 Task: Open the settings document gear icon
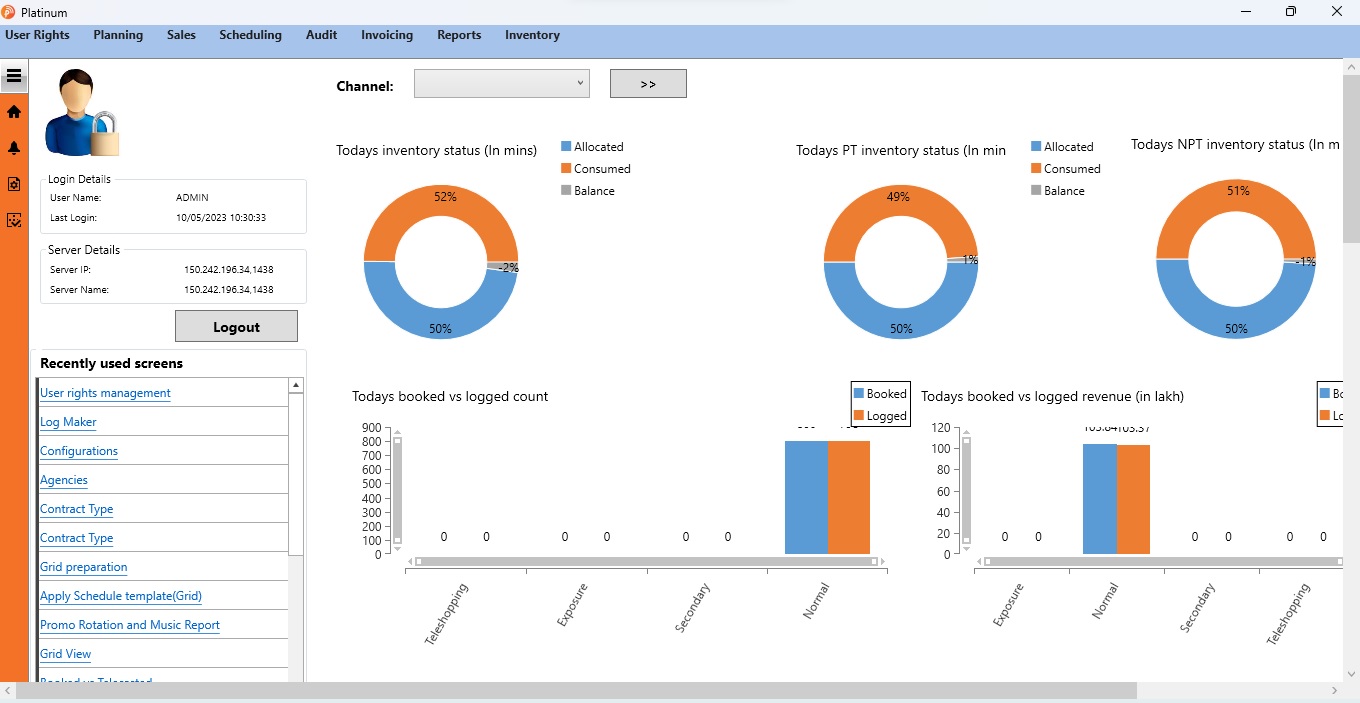[14, 184]
